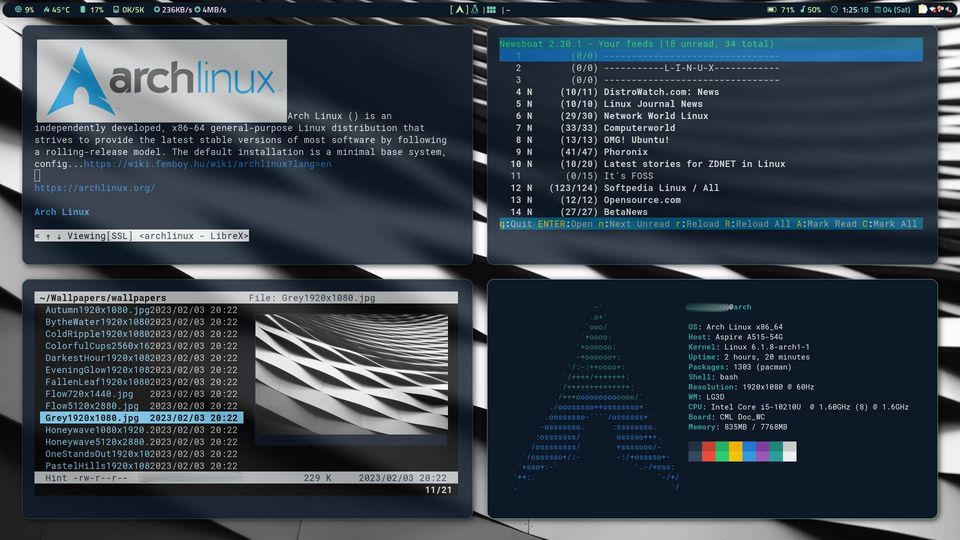Screen dimensions: 960x540
Task: Click the Viewing[SSL] archlinux status line
Action: 141,236
